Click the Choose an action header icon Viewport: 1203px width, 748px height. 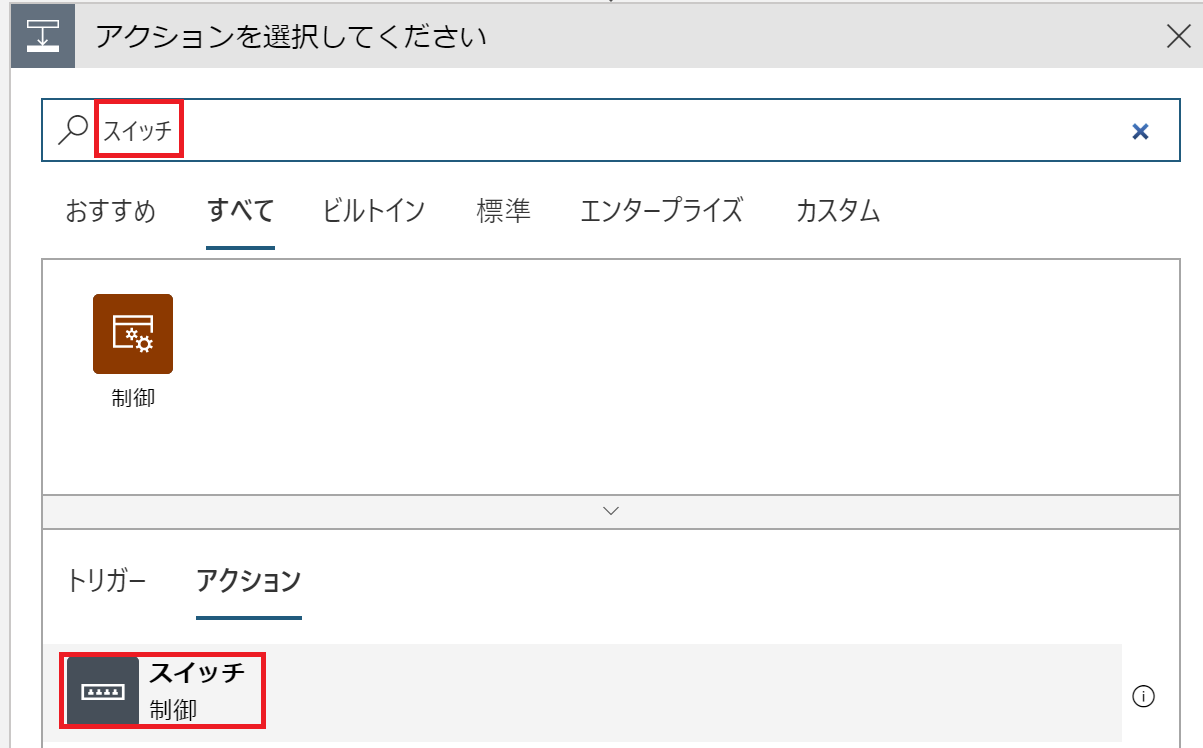(x=43, y=36)
